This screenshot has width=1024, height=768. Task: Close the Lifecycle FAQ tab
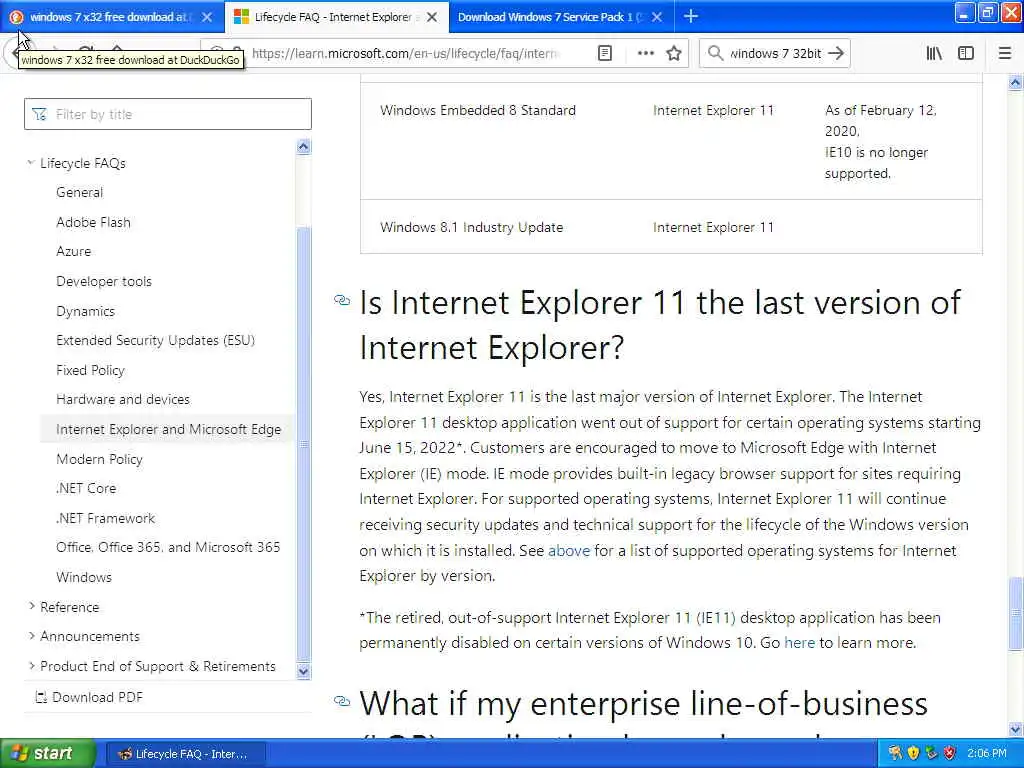click(432, 17)
